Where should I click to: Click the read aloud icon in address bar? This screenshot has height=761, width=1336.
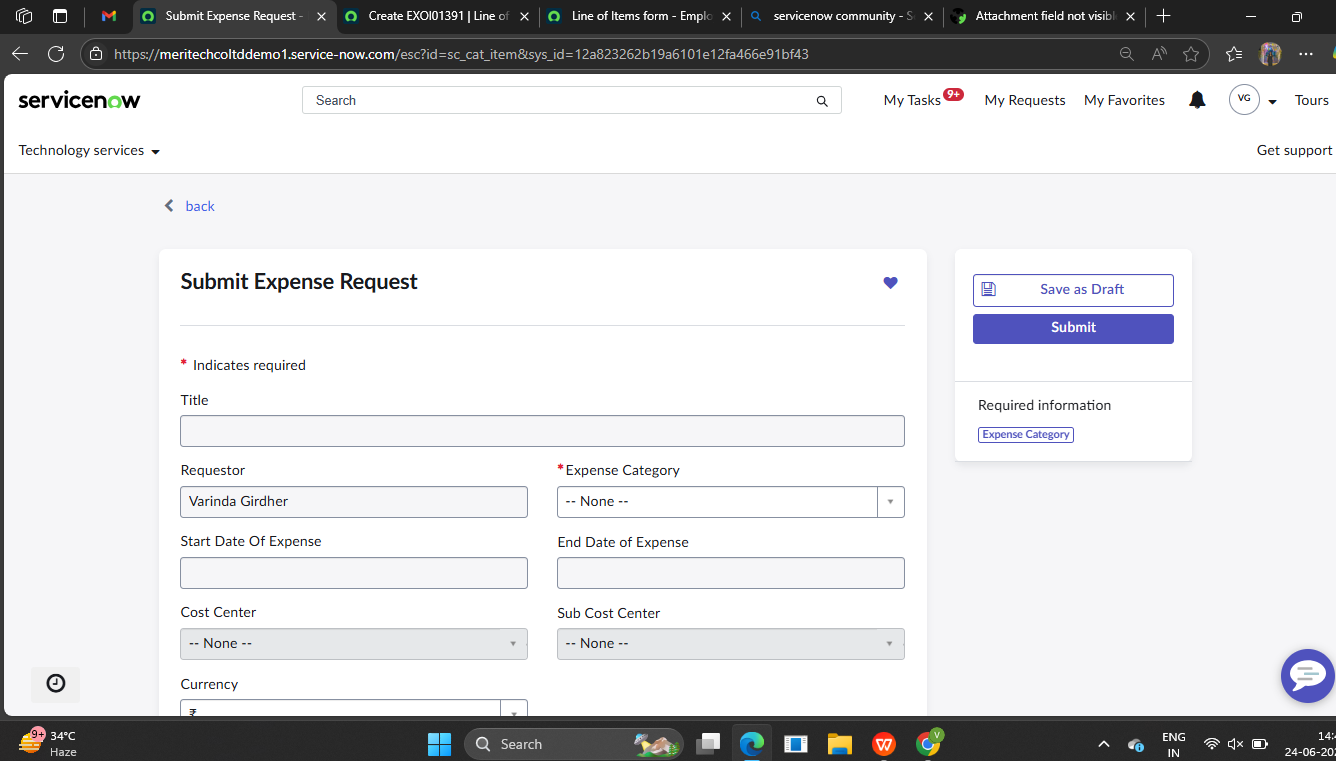click(1159, 54)
